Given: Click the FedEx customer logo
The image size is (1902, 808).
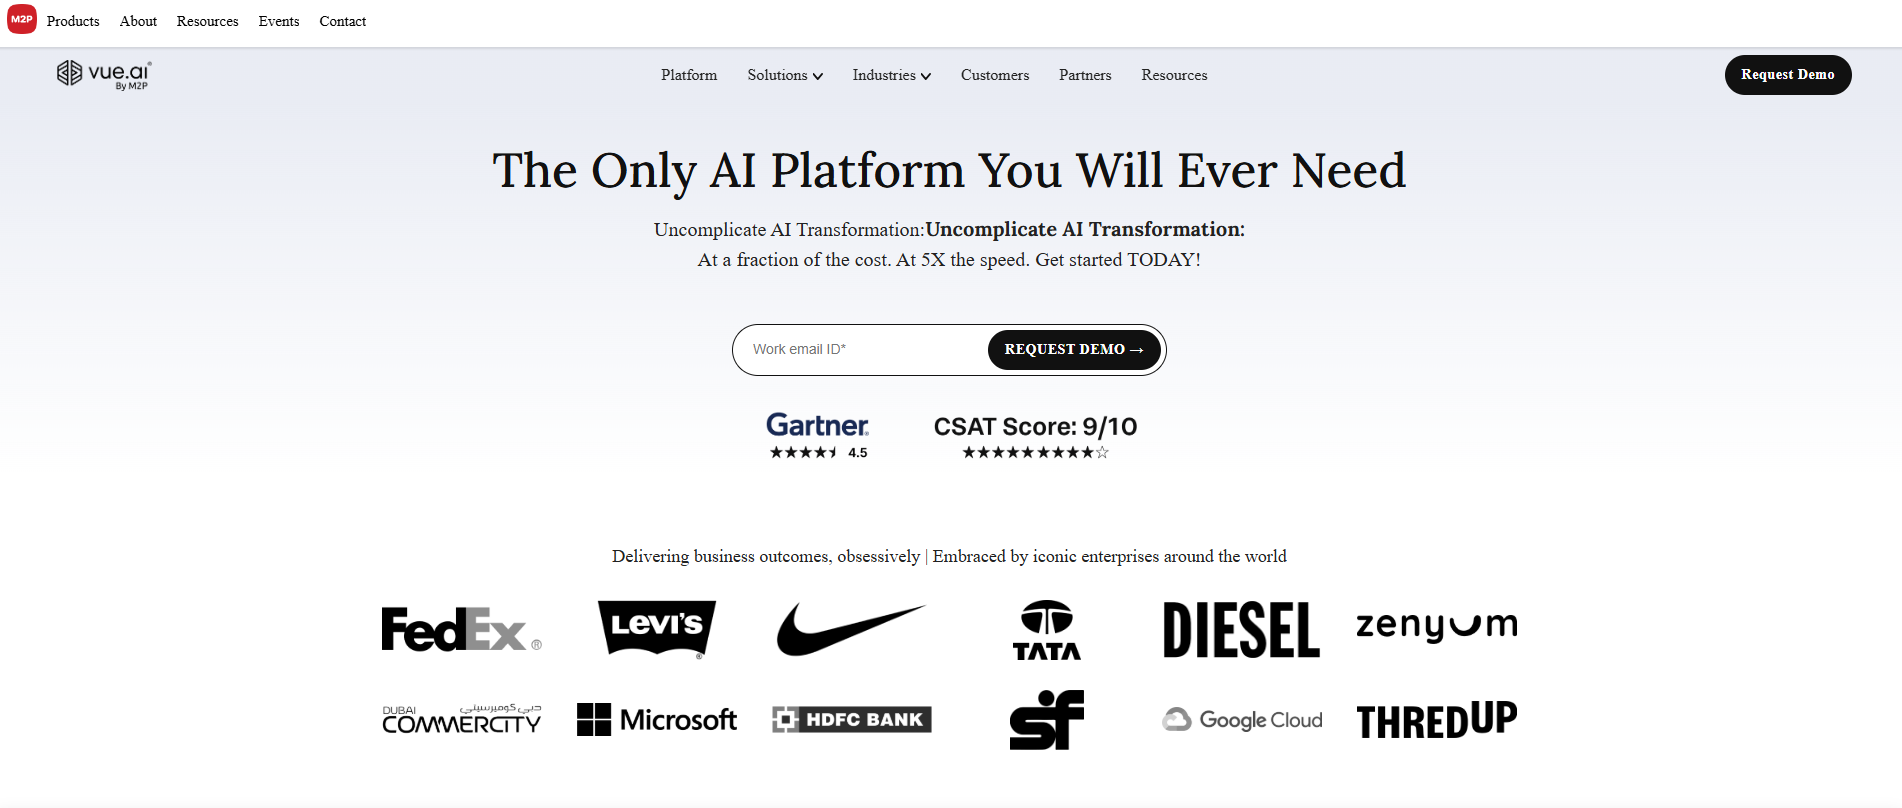Looking at the screenshot, I should coord(462,629).
